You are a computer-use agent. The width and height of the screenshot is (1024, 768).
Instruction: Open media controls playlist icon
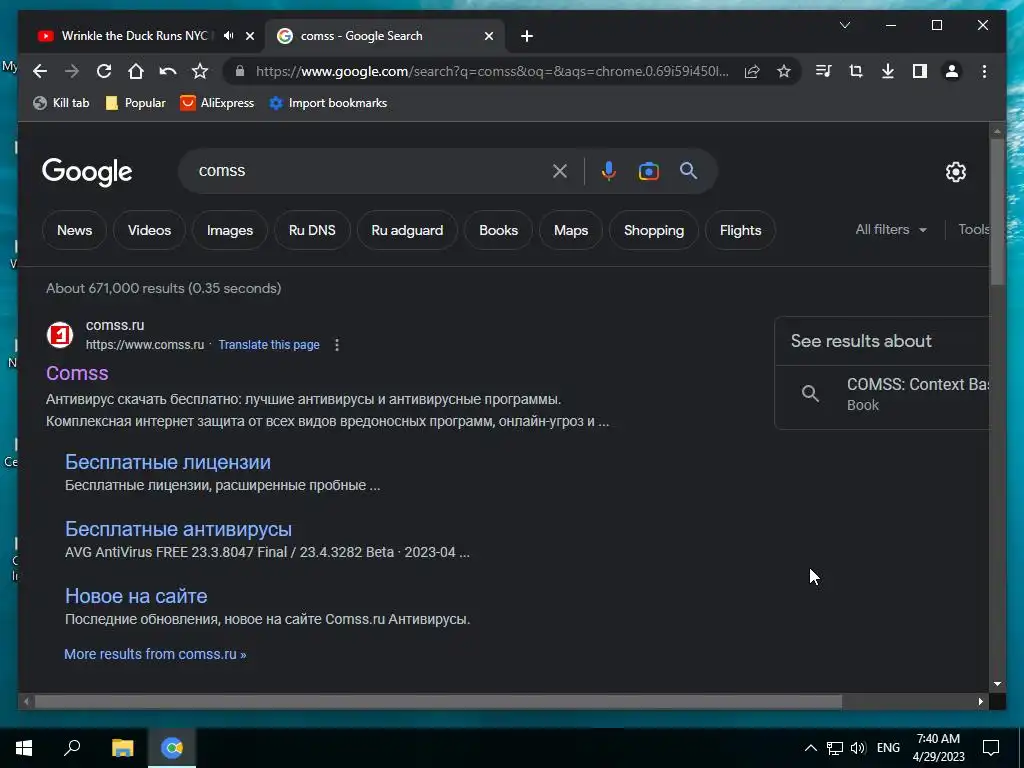pos(824,71)
